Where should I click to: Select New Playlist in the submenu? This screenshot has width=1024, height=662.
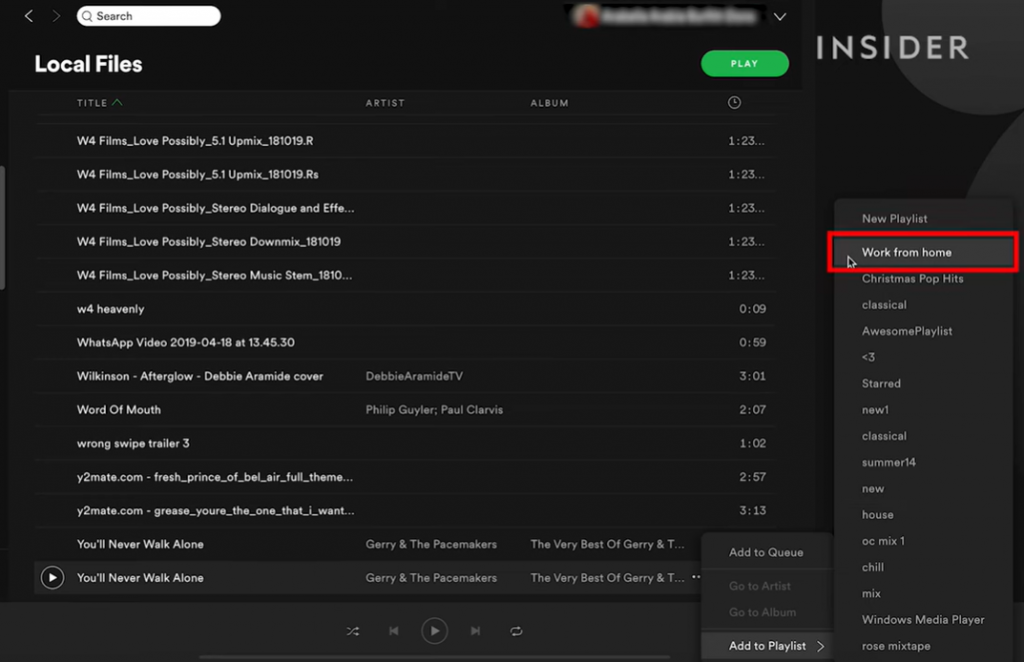click(894, 219)
